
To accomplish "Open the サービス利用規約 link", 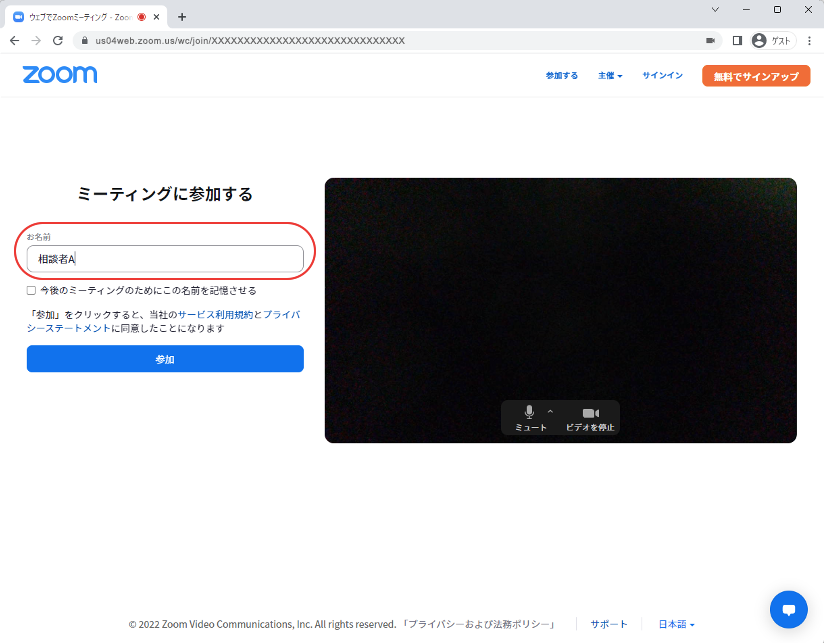I will click(x=215, y=315).
